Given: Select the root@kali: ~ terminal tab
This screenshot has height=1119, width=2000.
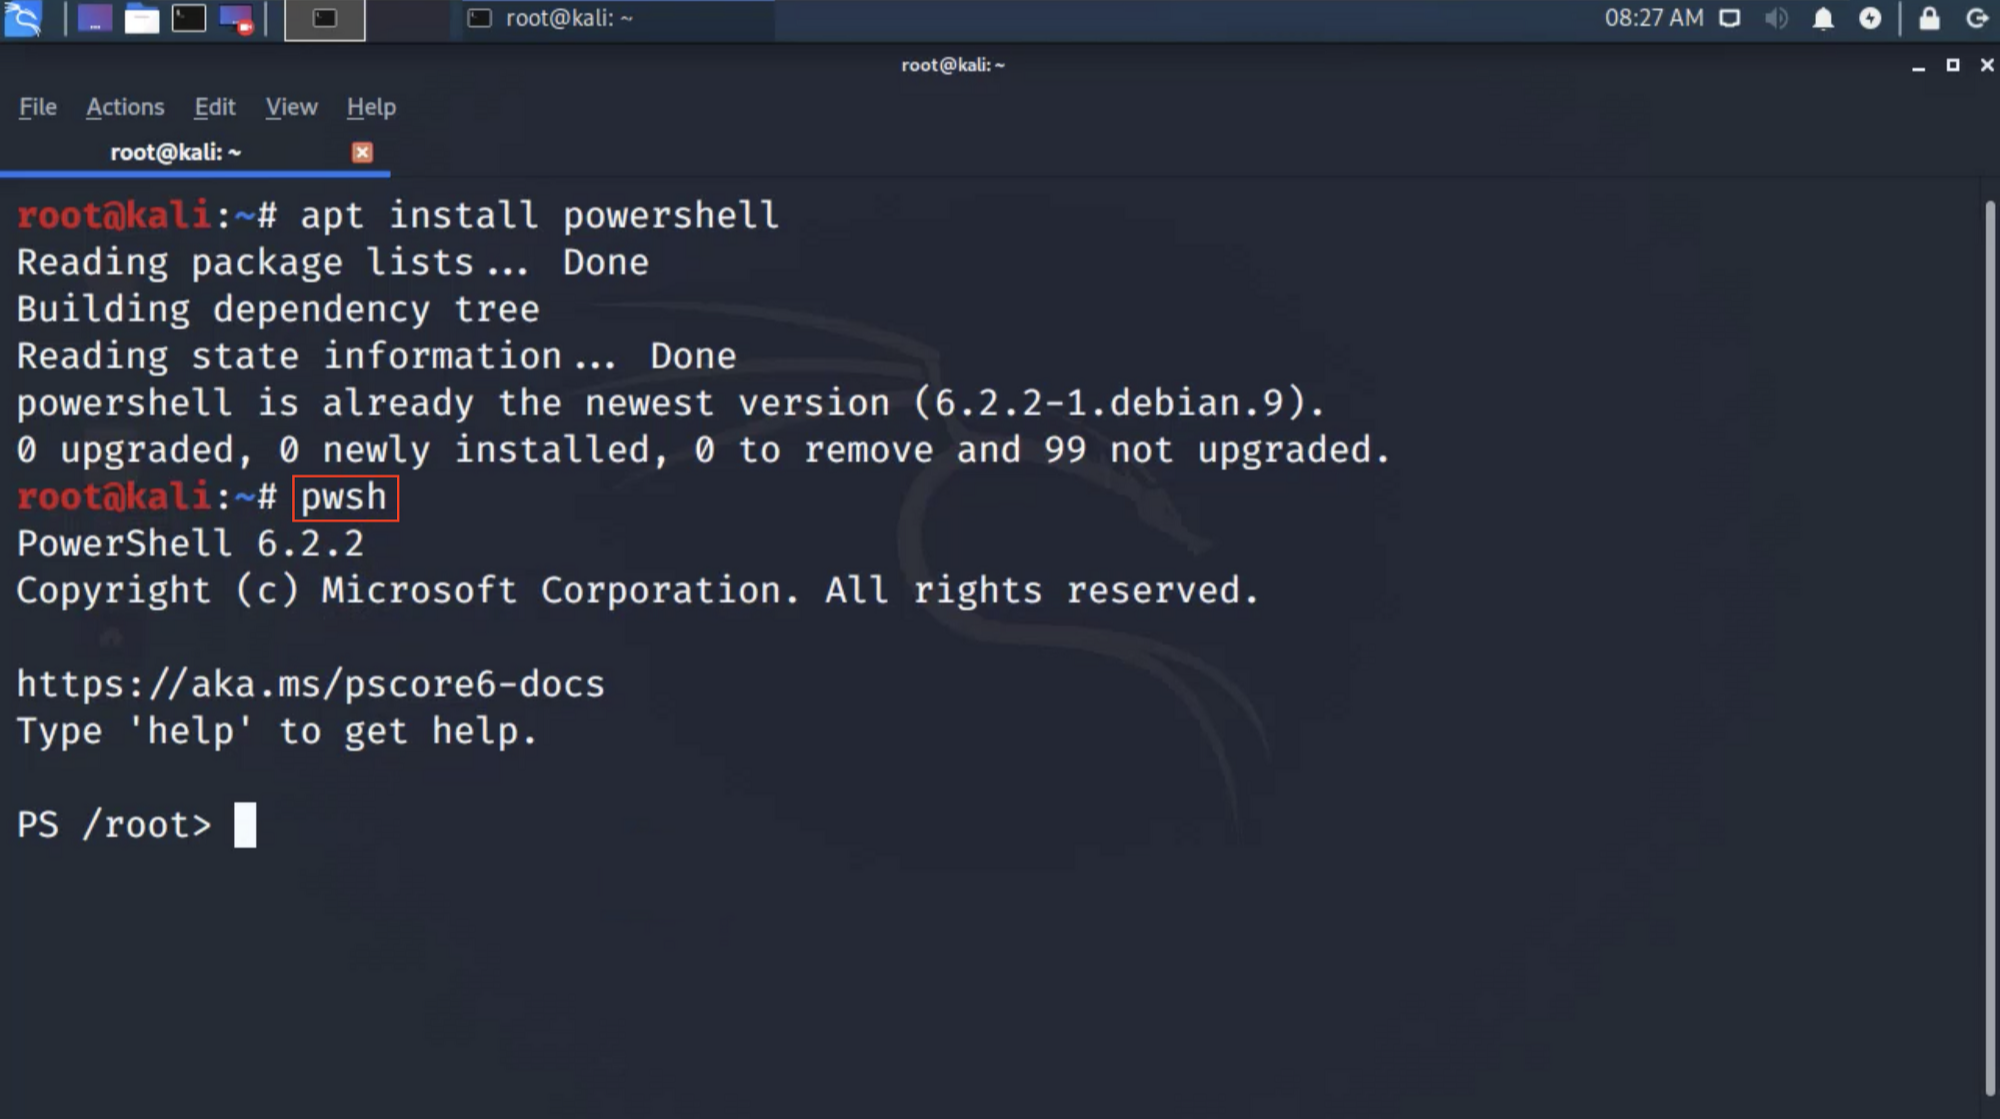Looking at the screenshot, I should click(175, 152).
